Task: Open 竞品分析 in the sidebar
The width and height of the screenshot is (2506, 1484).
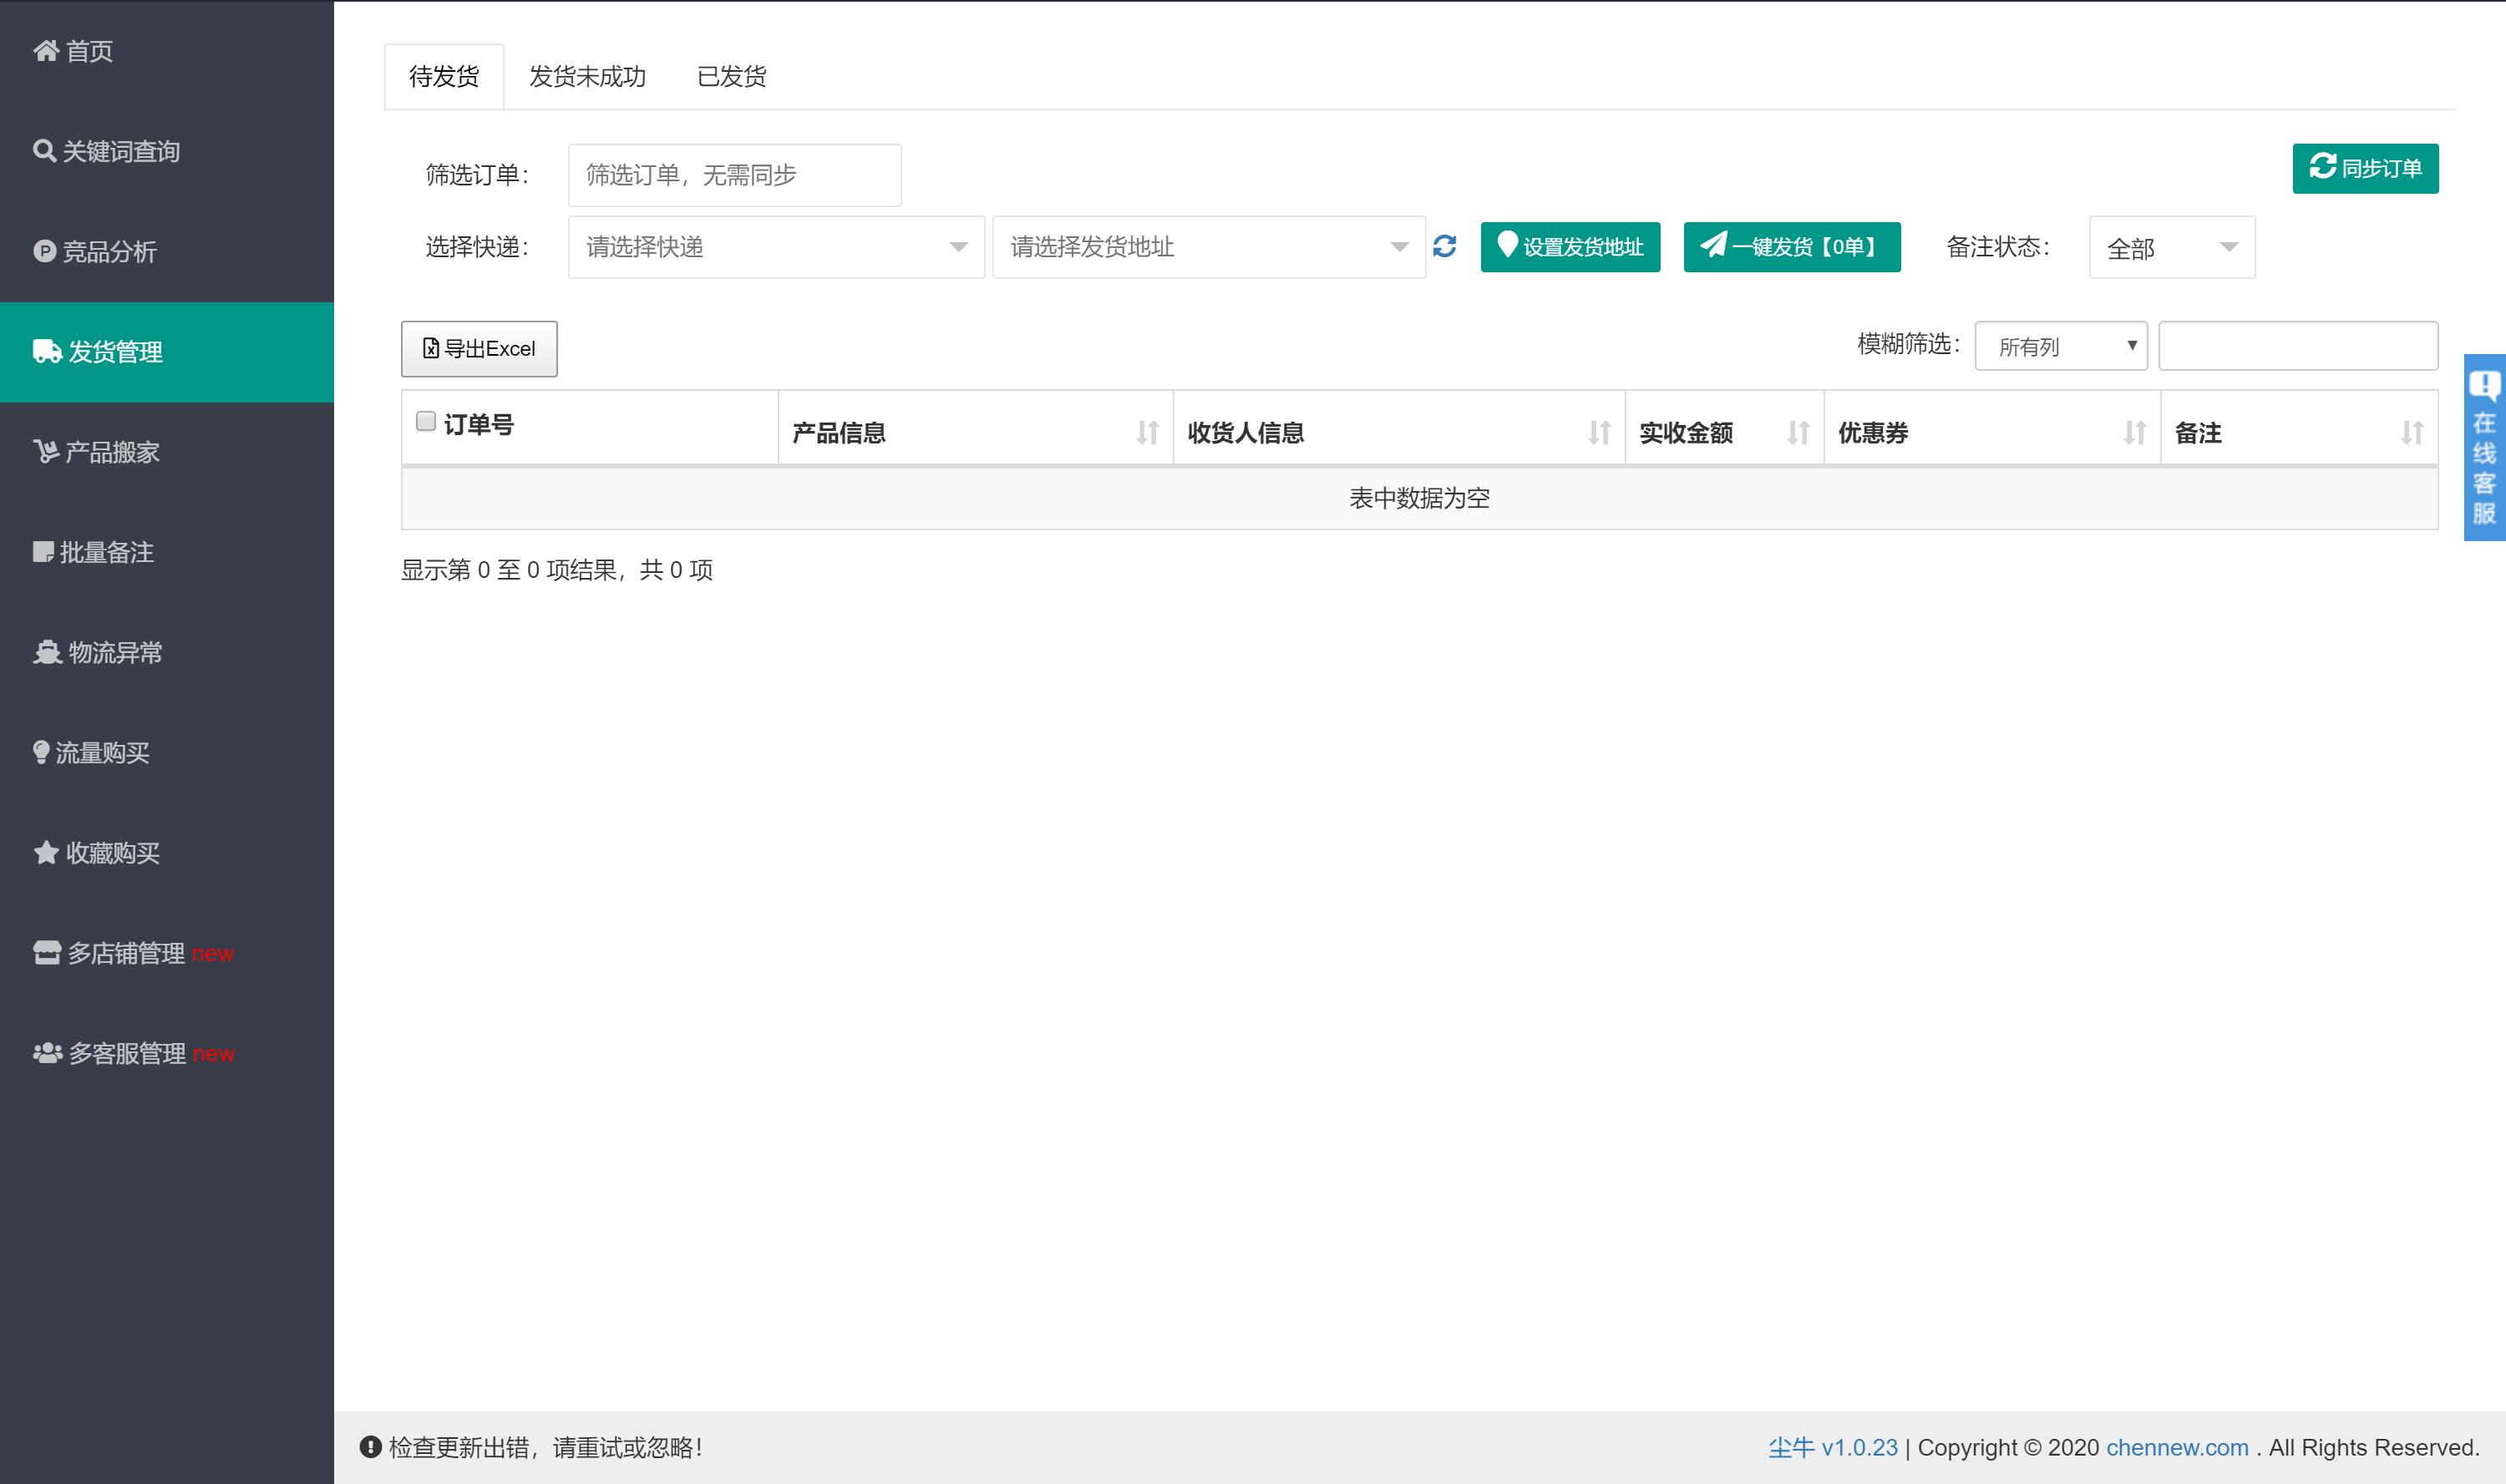Action: pos(167,251)
